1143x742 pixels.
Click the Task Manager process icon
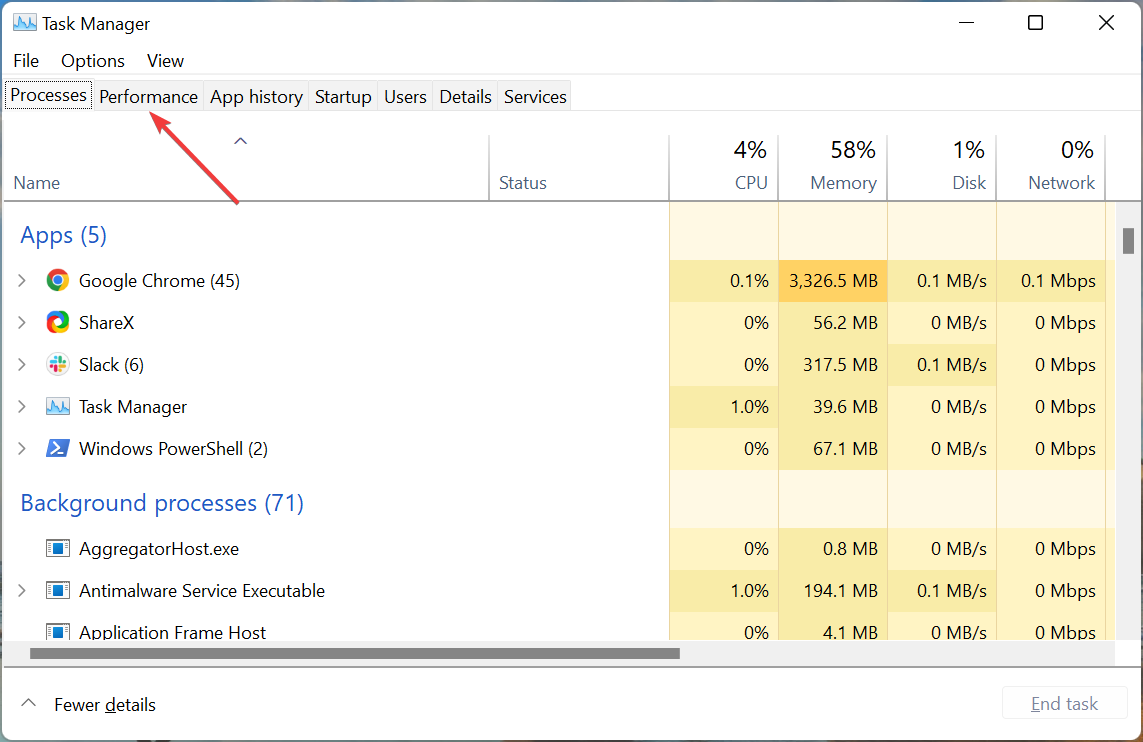[58, 407]
